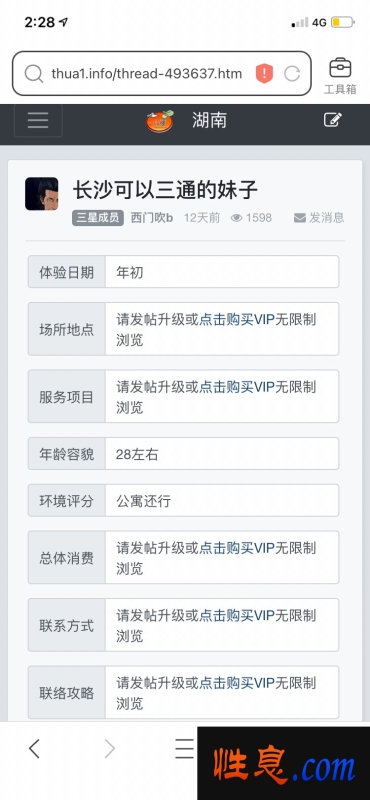This screenshot has height=800, width=370.
Task: Tap the 三星成员 member badge
Action: [98, 218]
